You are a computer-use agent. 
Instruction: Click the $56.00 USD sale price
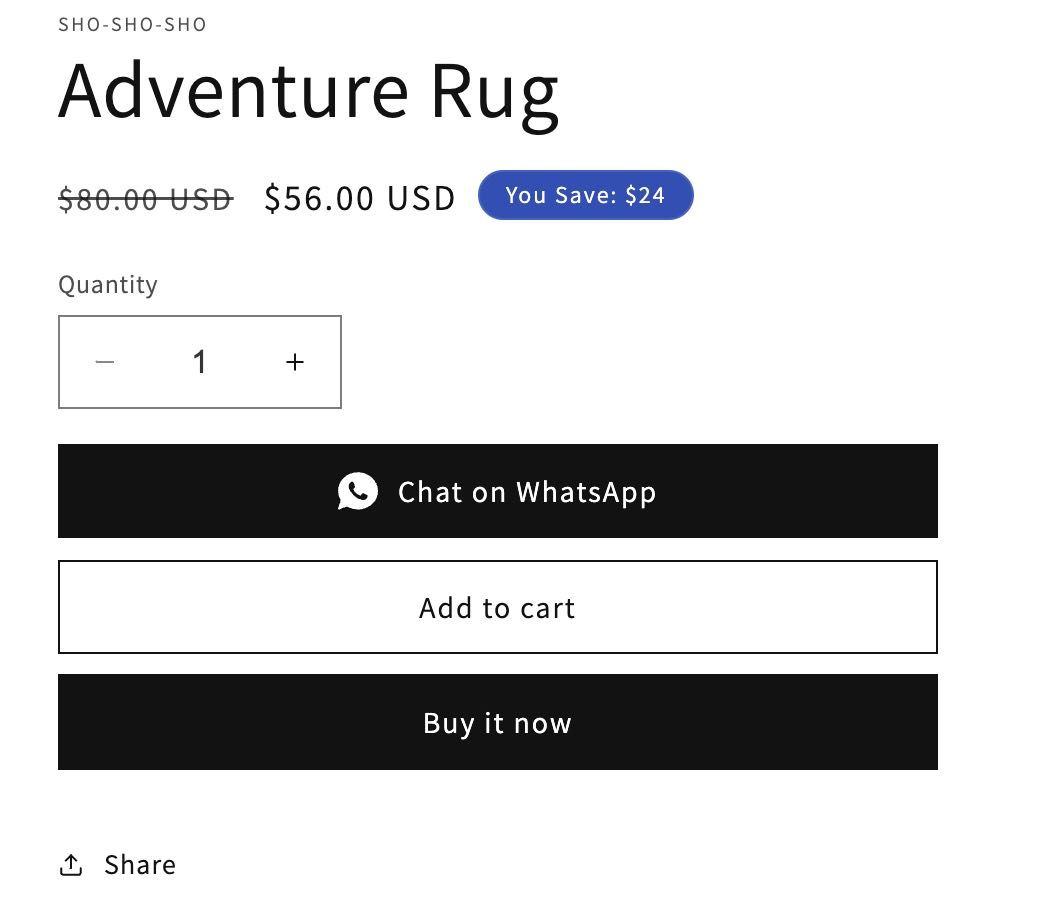coord(359,198)
